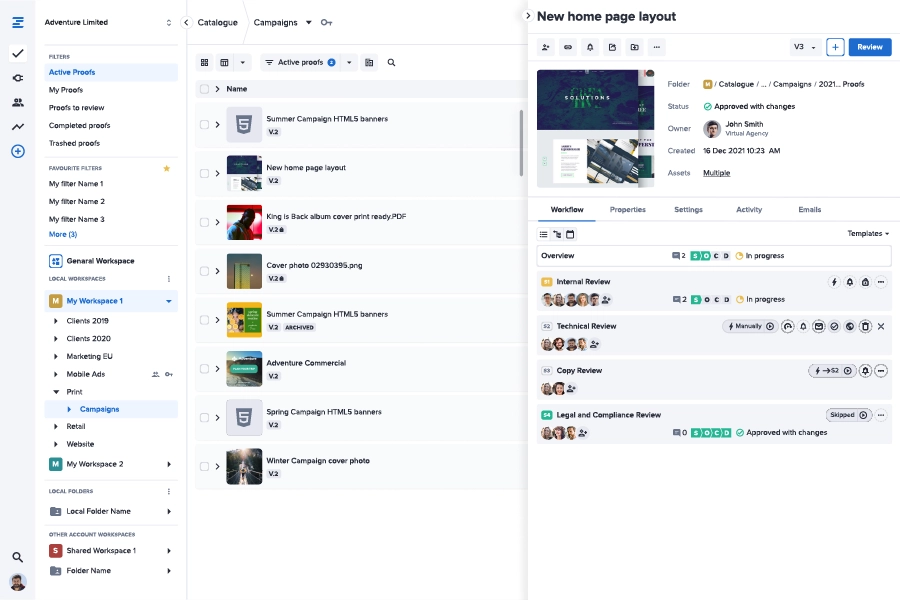
Task: Tick the select-all checkbox beside Name header
Action: [204, 89]
